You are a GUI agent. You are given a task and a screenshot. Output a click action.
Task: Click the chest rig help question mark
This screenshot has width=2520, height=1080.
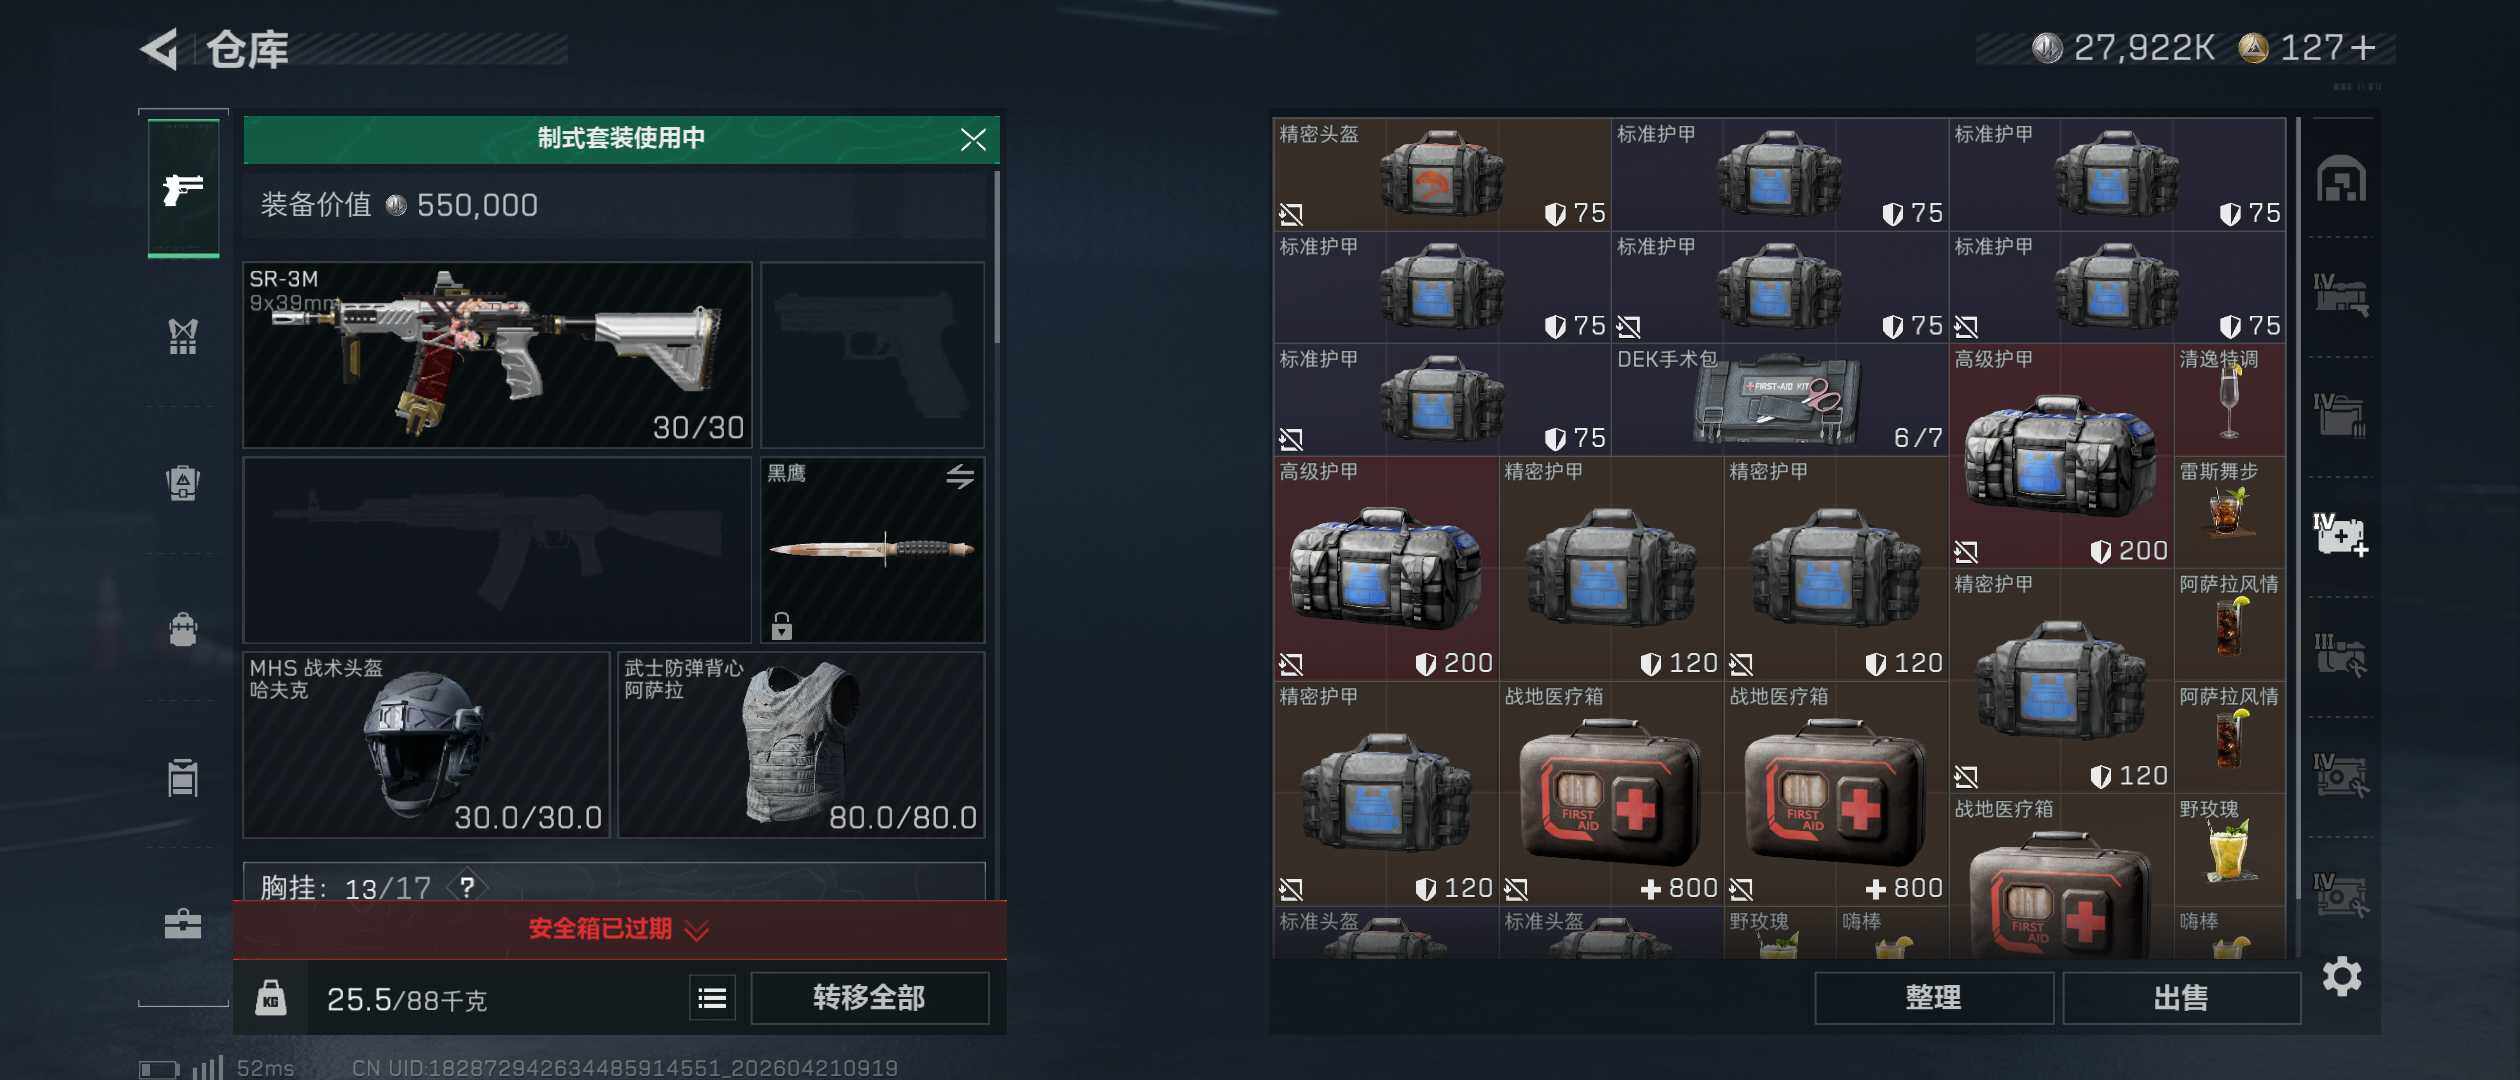(x=467, y=886)
